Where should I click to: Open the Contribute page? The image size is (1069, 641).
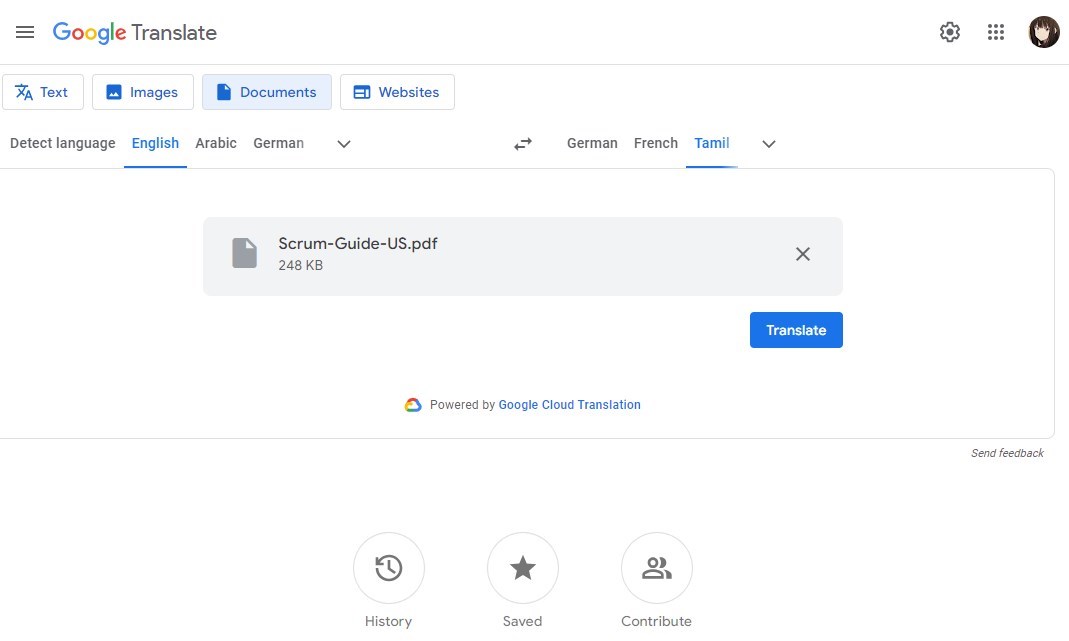click(657, 568)
